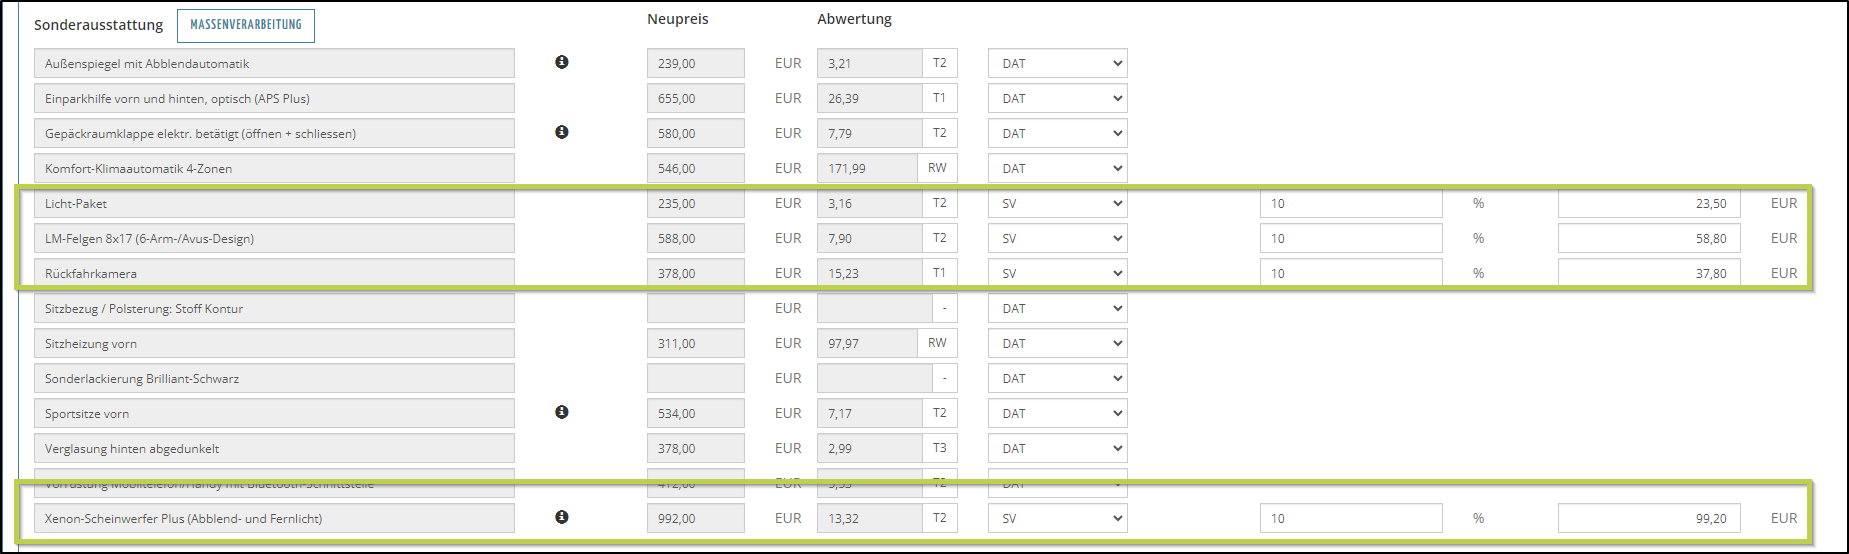Viewport: 1849px width, 554px height.
Task: Click the percent field for Licht-Paket
Action: [1350, 203]
